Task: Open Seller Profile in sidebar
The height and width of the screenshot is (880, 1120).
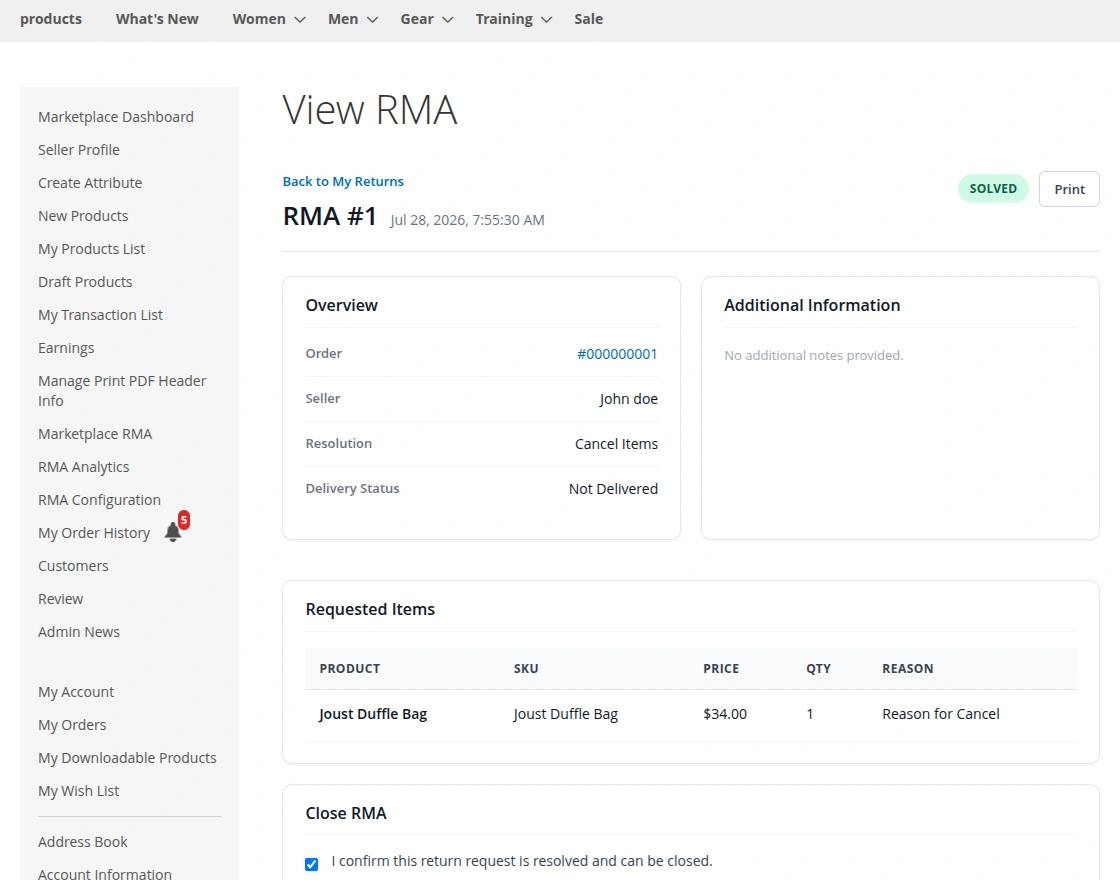Action: (x=79, y=150)
